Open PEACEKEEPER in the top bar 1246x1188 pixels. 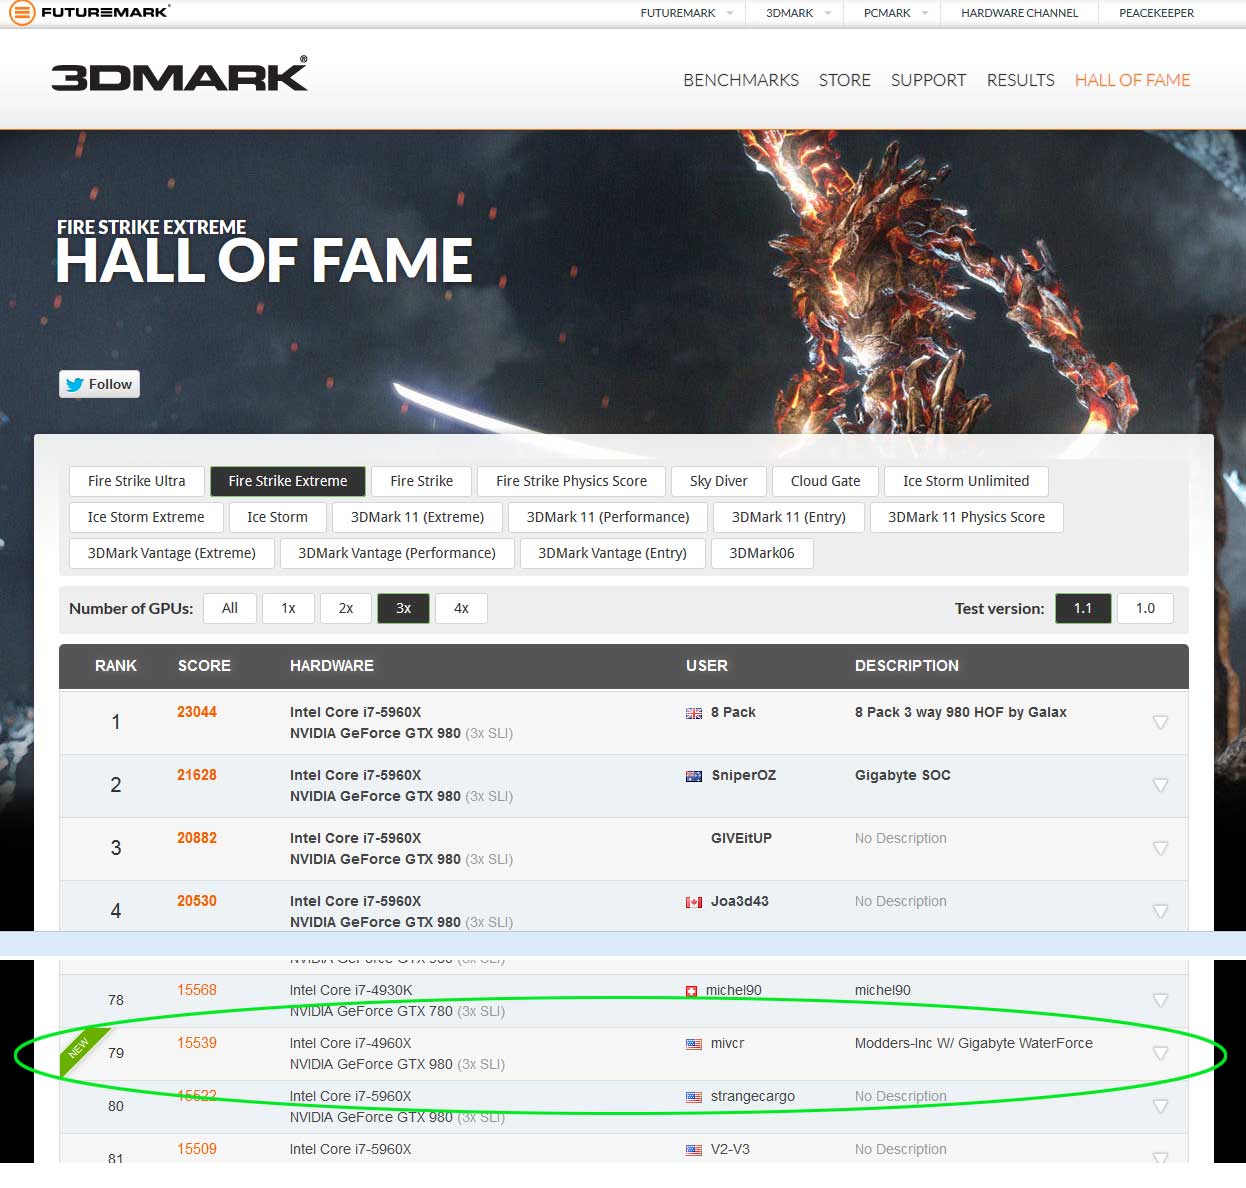click(x=1156, y=13)
